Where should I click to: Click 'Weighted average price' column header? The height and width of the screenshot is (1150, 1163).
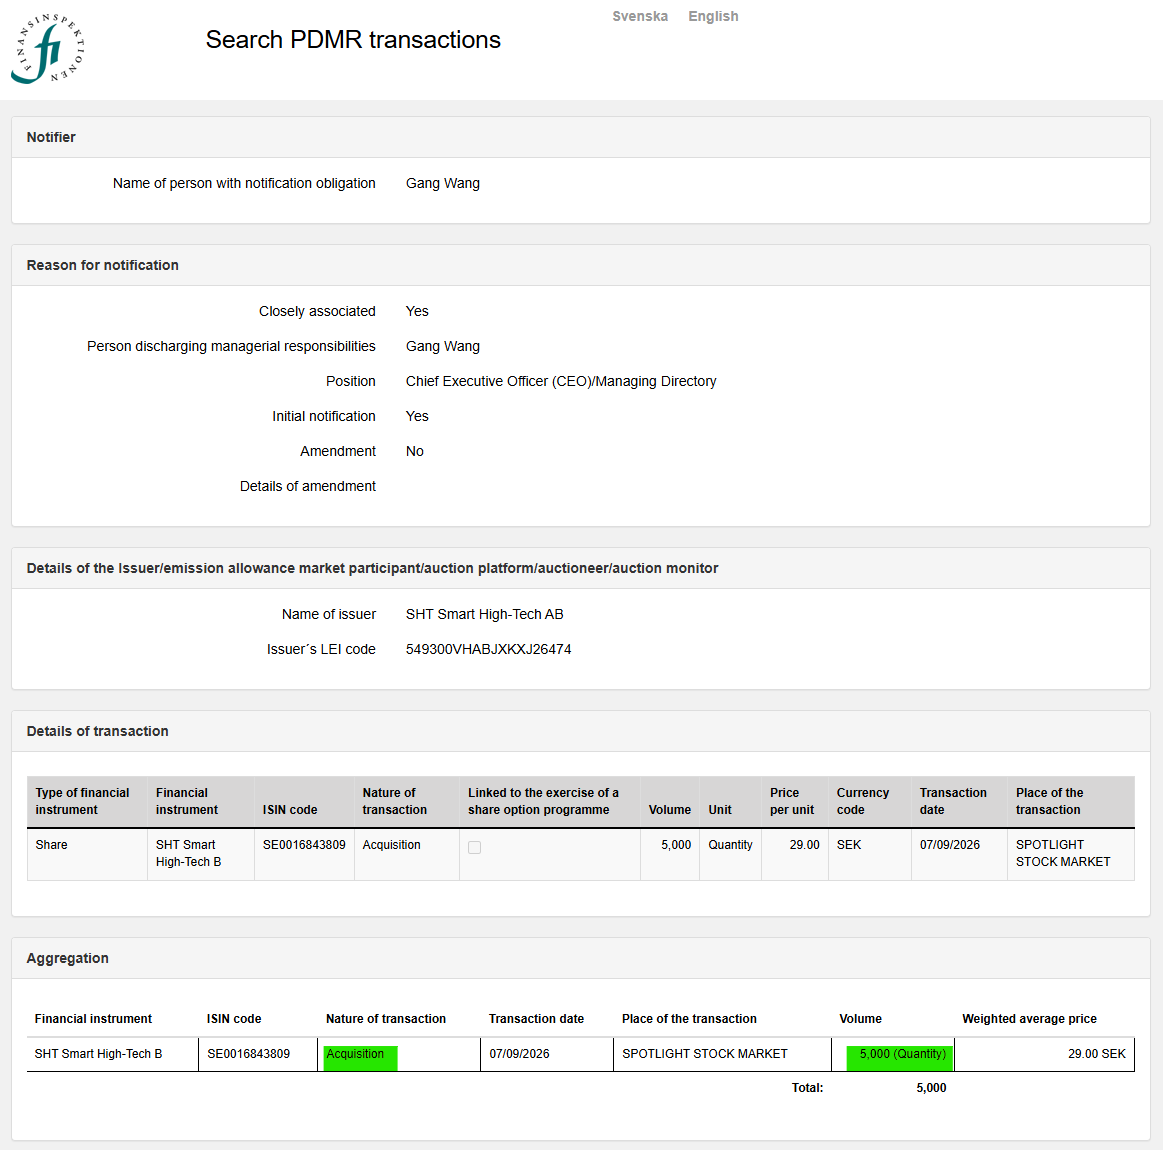[1029, 1019]
